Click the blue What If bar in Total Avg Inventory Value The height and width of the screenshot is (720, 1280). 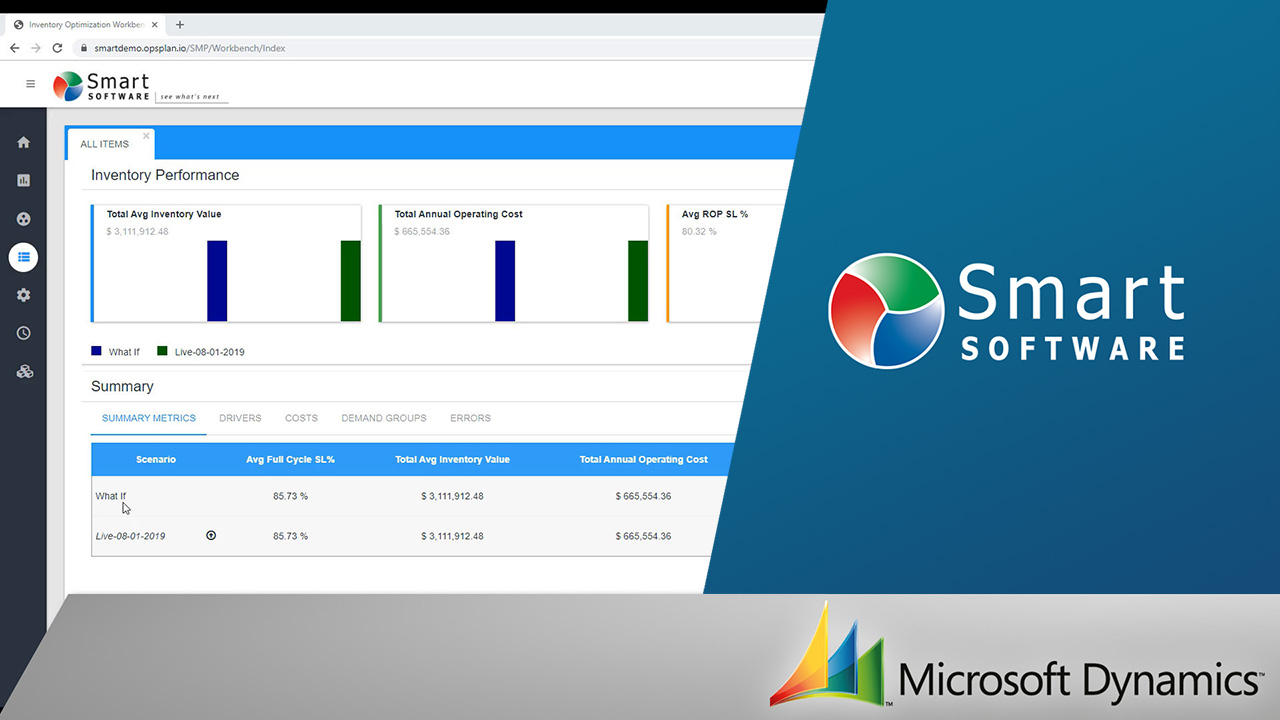click(x=217, y=281)
